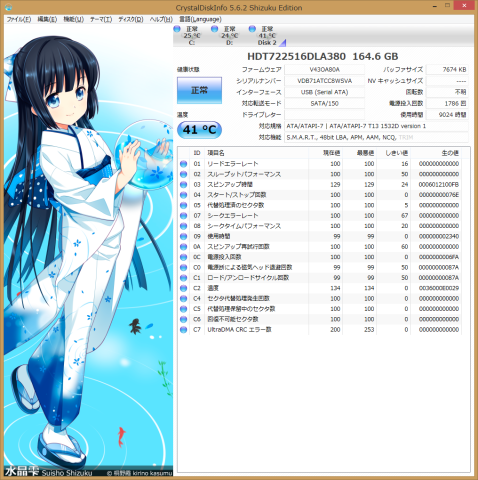Select Disk 2 status orb
The image size is (478, 480).
click(252, 29)
